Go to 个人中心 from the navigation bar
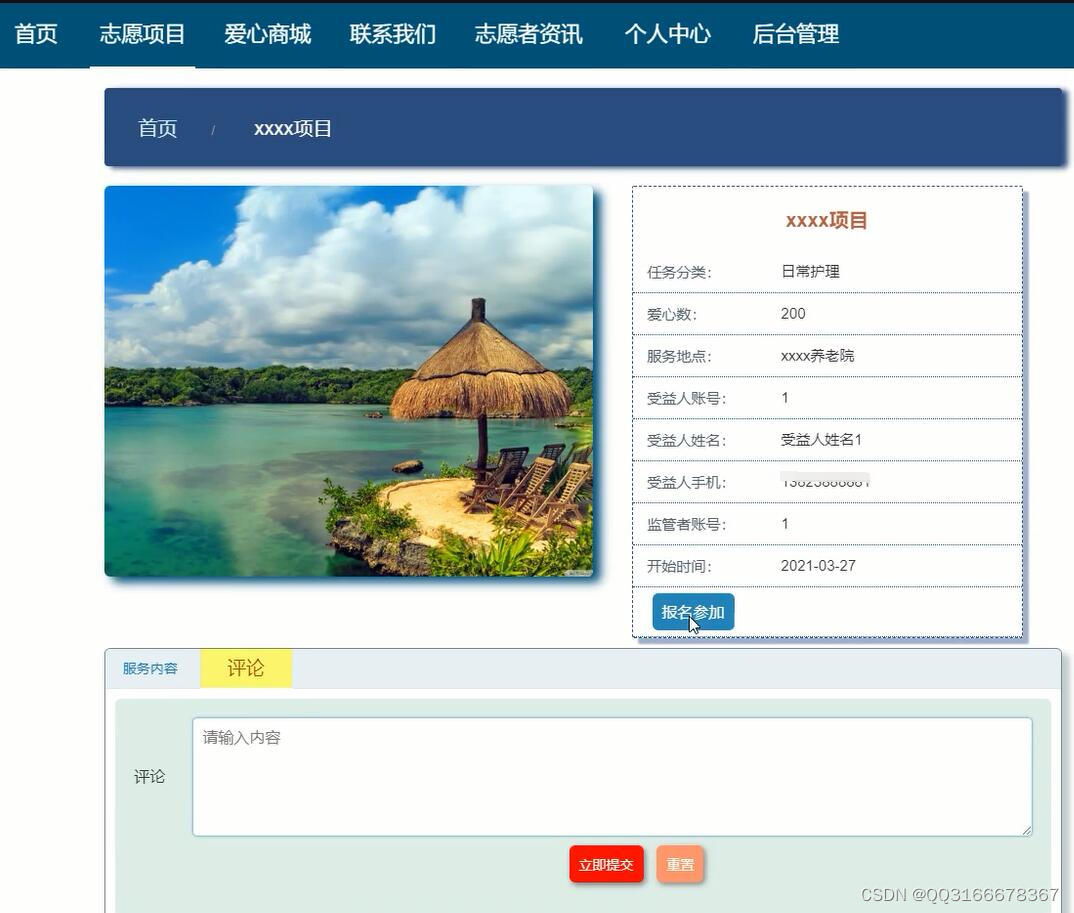The image size is (1074, 913). (667, 33)
